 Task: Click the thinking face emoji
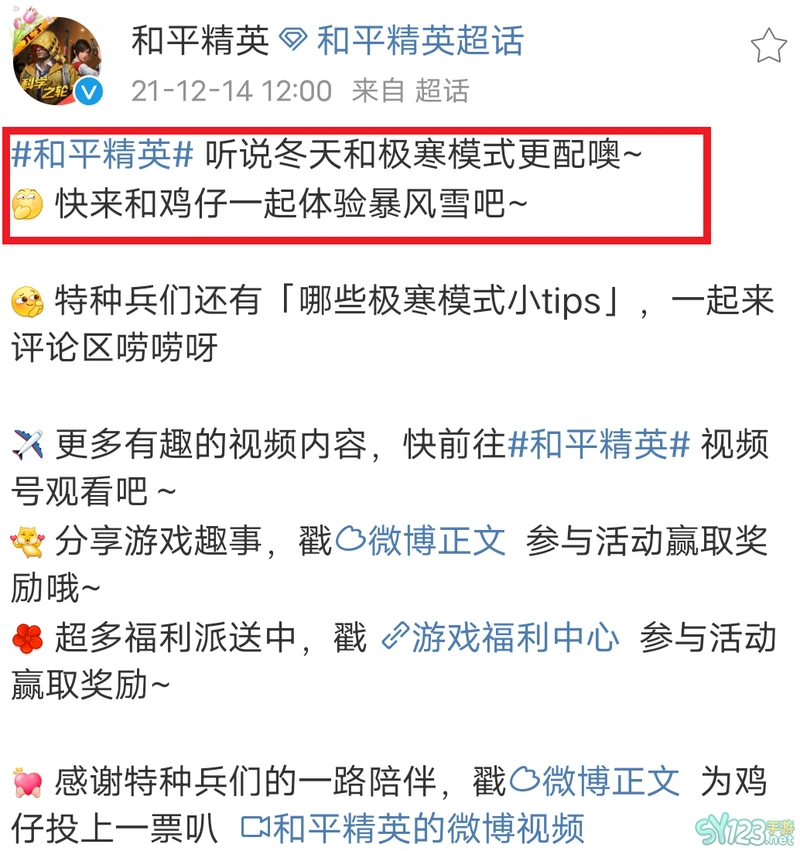[x=27, y=205]
